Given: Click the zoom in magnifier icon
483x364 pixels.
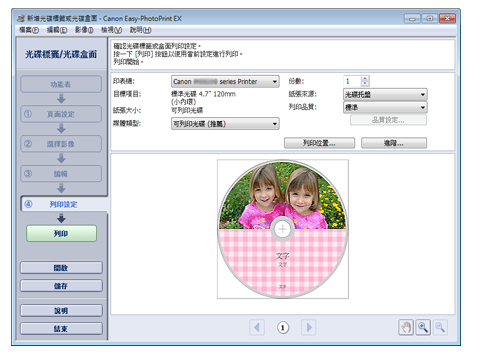Looking at the screenshot, I should (x=423, y=327).
